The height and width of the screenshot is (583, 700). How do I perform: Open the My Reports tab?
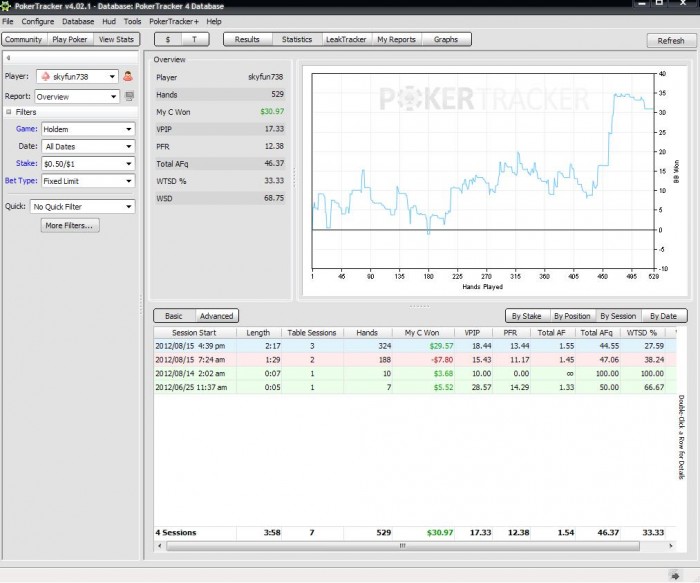(396, 39)
